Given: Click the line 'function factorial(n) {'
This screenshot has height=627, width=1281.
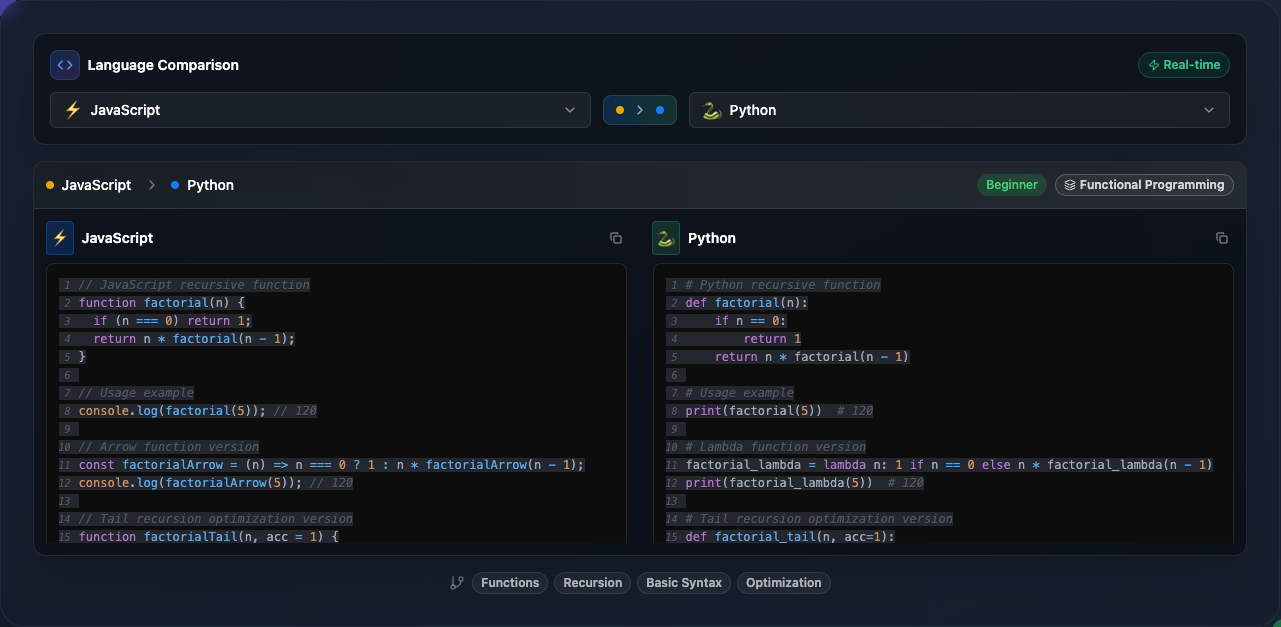Looking at the screenshot, I should tap(161, 303).
